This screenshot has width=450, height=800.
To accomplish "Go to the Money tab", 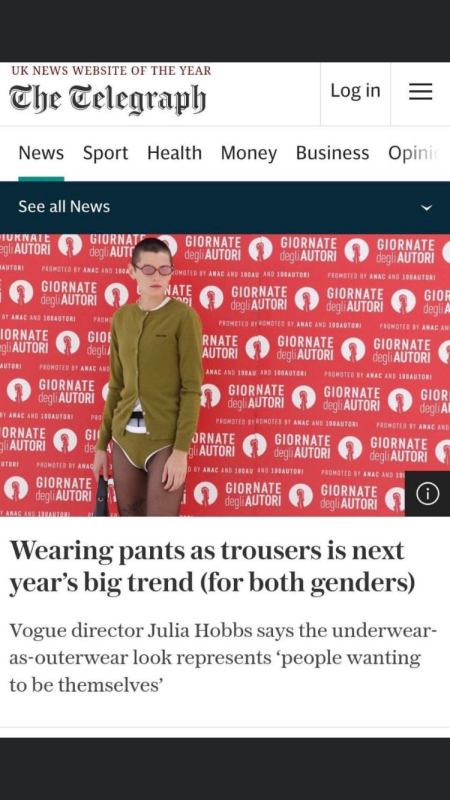I will [x=249, y=153].
